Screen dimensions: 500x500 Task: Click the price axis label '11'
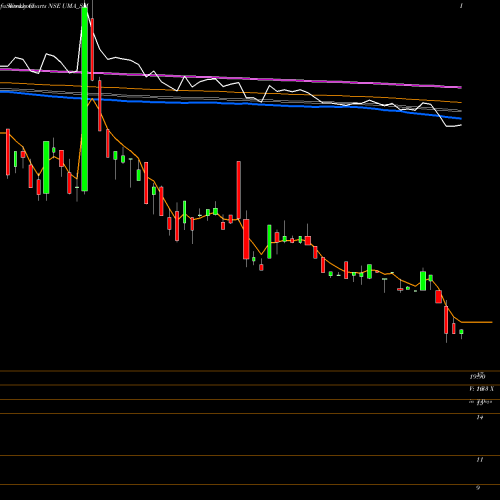(480, 460)
